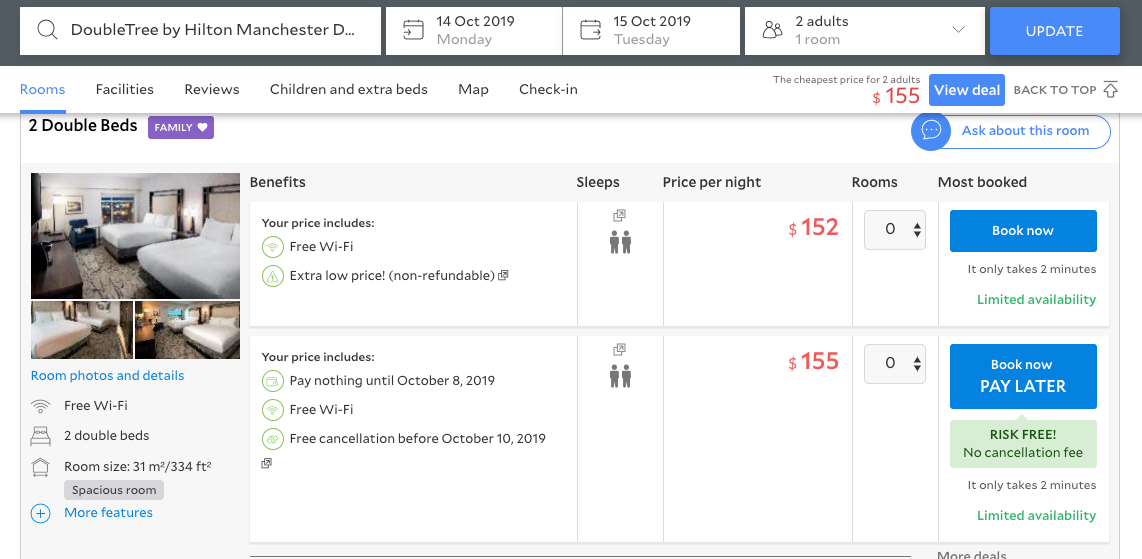
Task: Click the guests people icon
Action: (x=772, y=30)
